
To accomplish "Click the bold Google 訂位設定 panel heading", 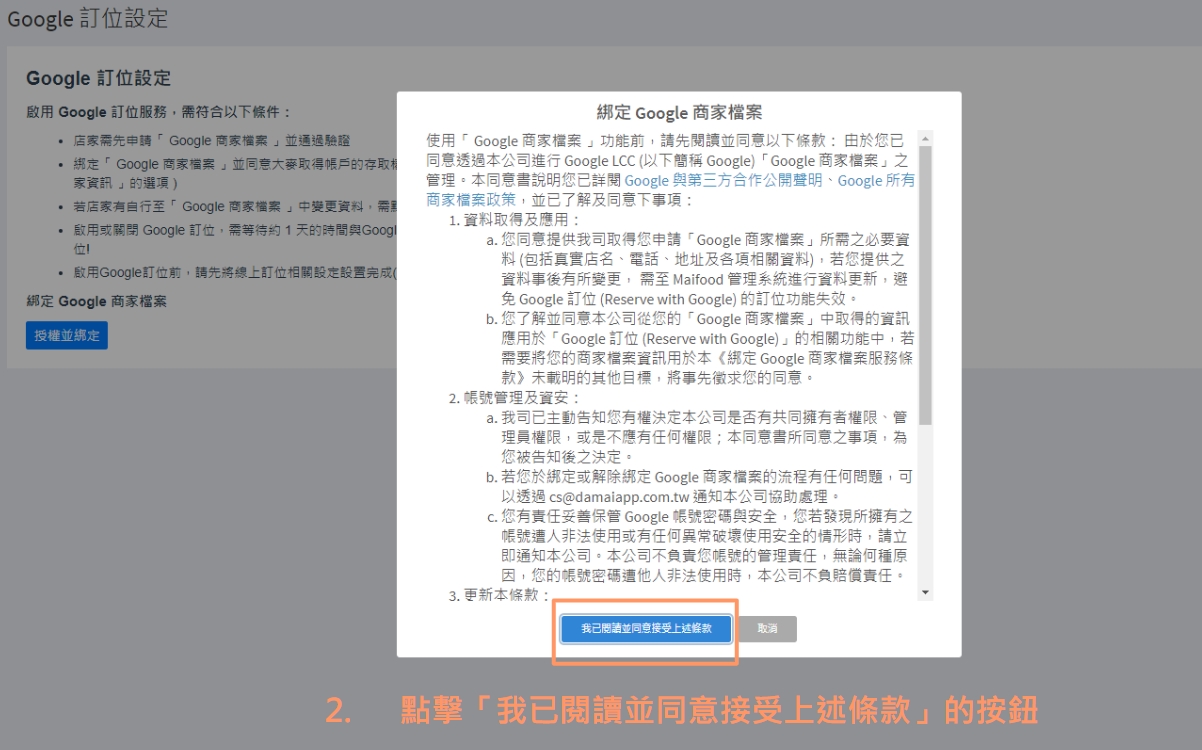I will click(x=99, y=78).
